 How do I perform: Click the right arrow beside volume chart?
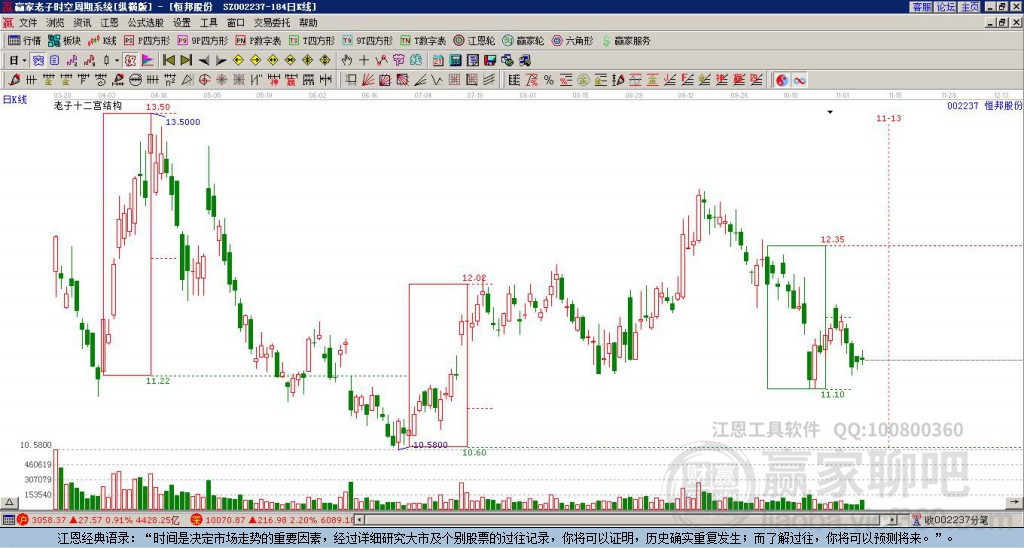coord(1015,502)
